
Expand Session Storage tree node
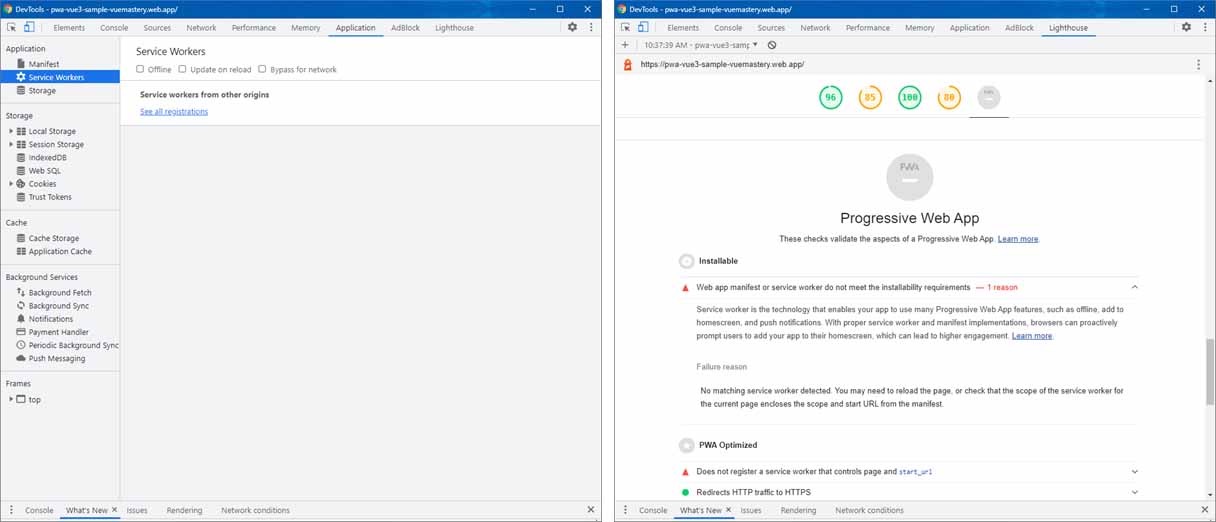(11, 144)
